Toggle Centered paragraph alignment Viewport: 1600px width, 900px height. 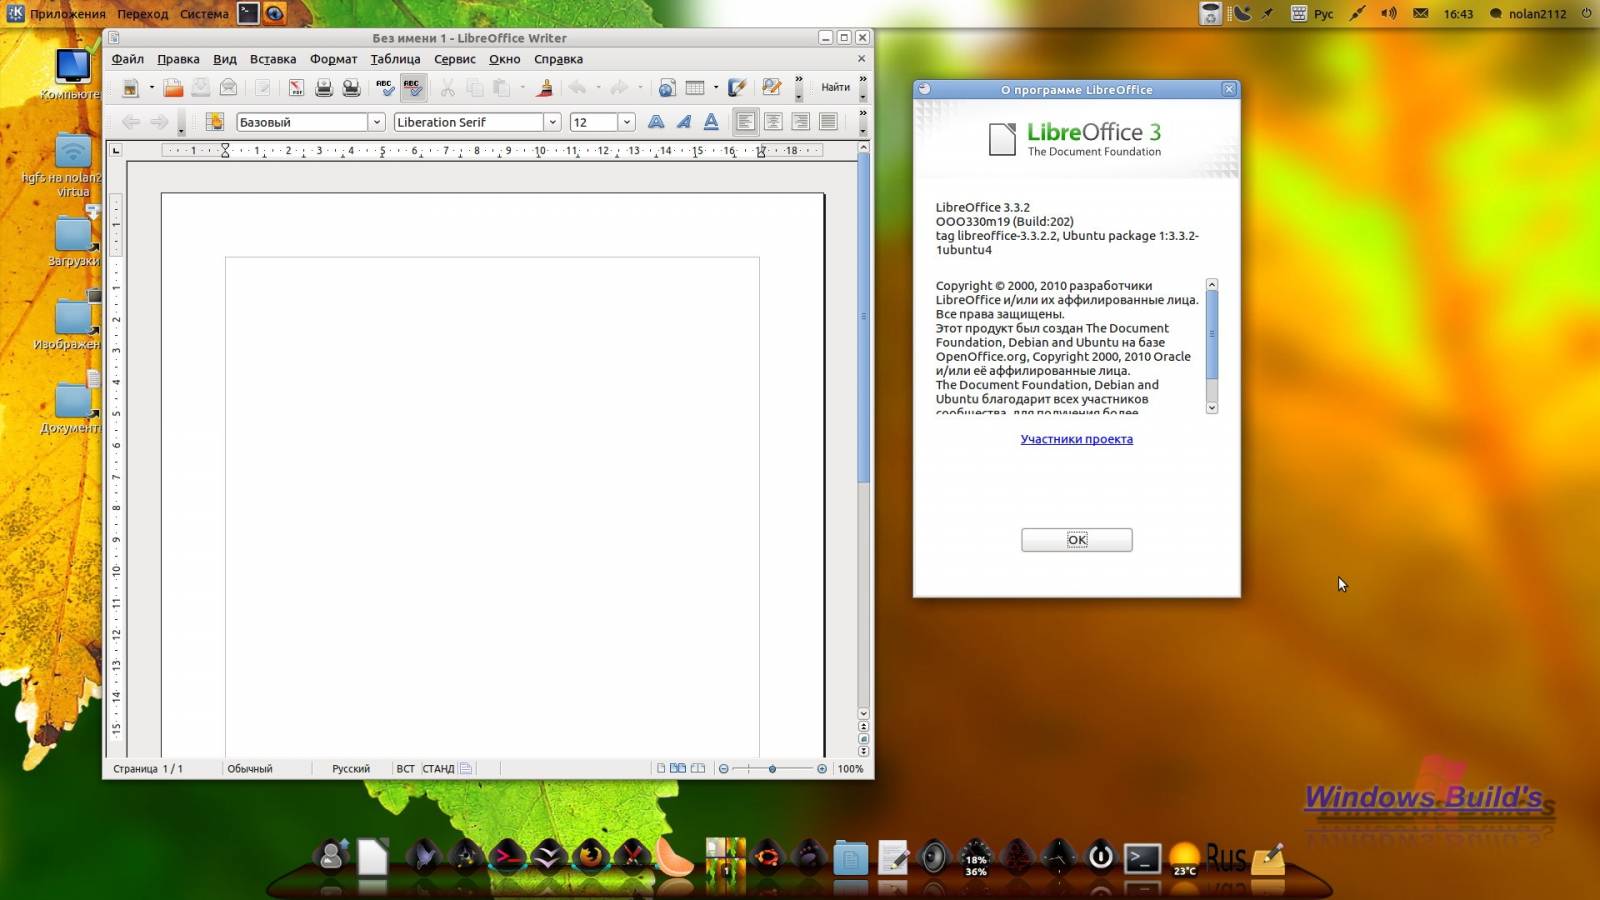pos(773,122)
